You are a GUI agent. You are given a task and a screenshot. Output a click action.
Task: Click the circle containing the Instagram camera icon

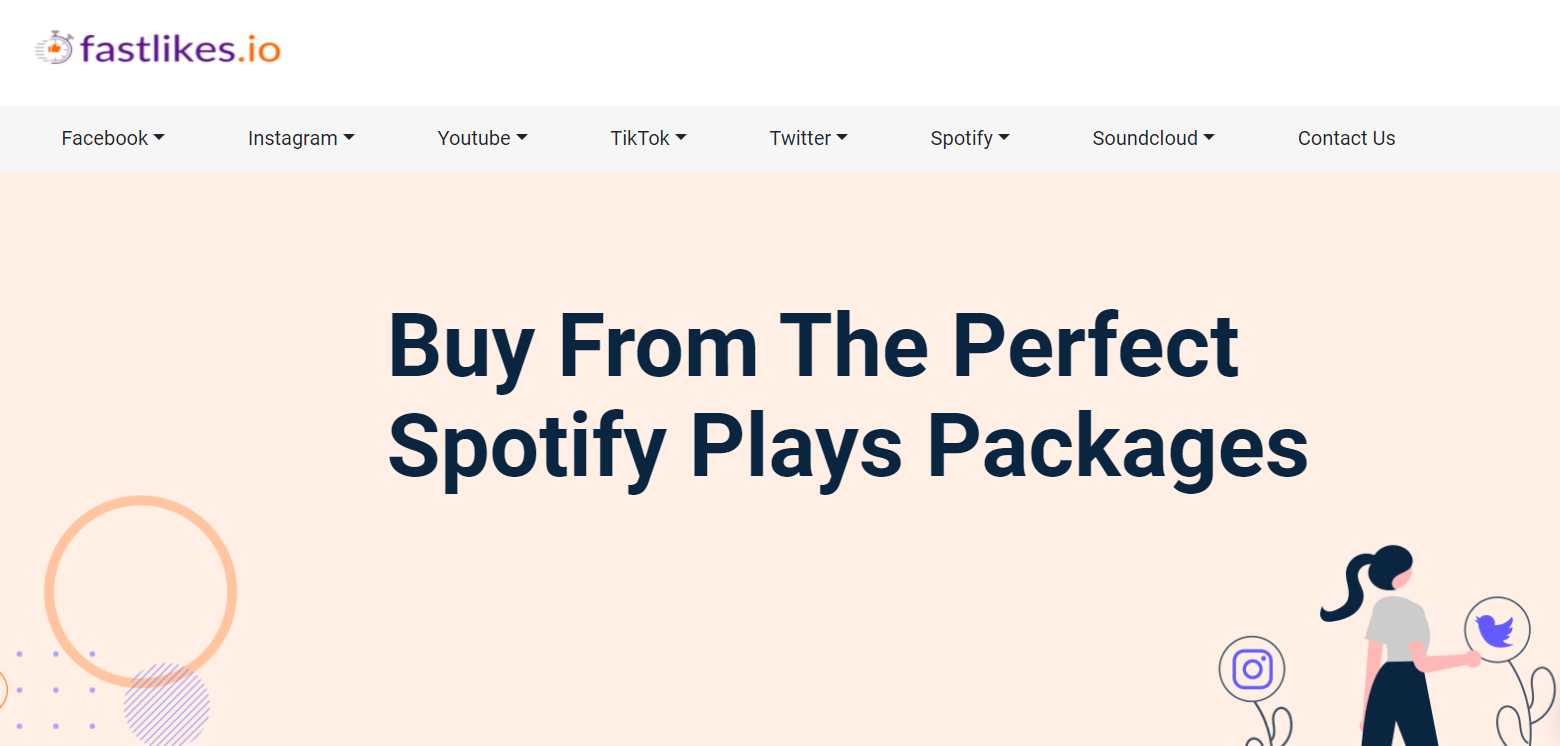(x=1251, y=668)
